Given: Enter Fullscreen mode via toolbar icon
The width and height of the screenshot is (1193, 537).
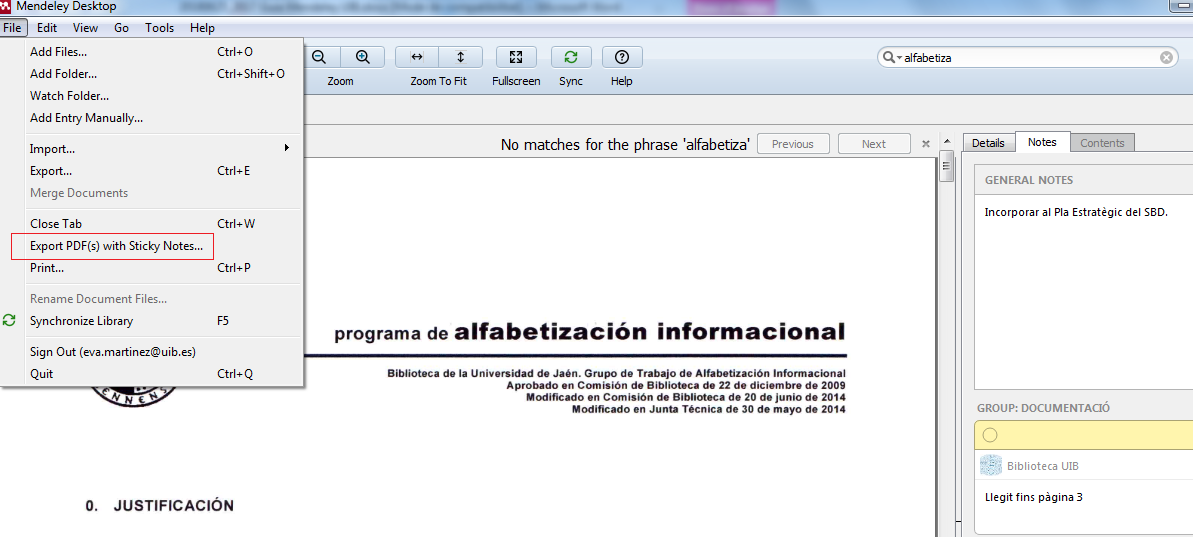Looking at the screenshot, I should coord(516,57).
